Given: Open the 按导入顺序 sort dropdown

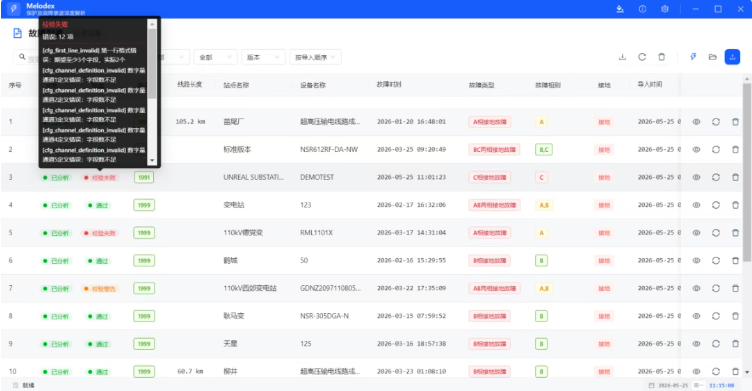Looking at the screenshot, I should point(315,57).
